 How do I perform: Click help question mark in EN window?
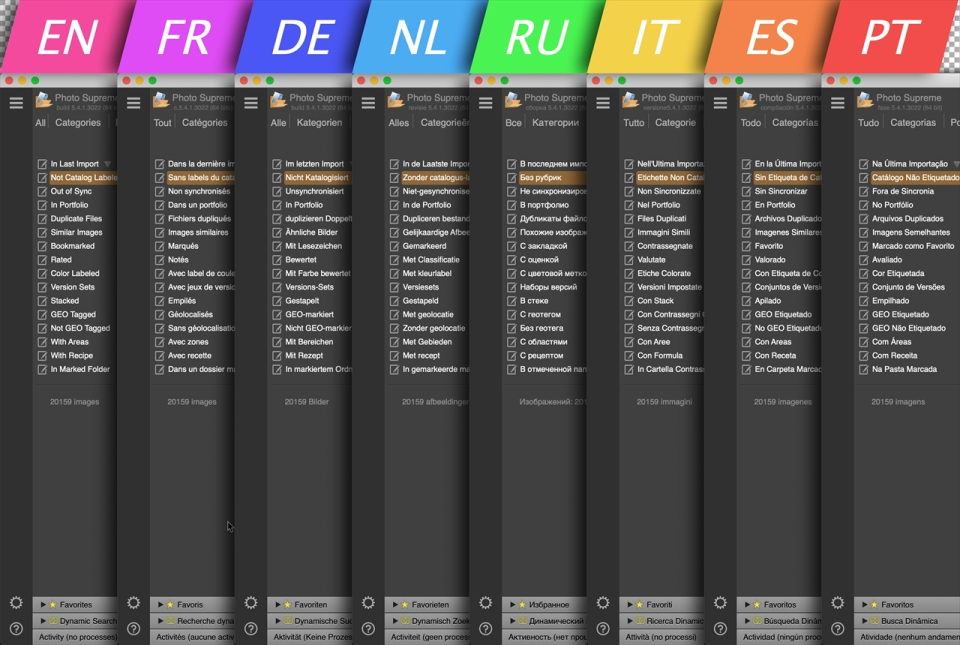click(17, 628)
